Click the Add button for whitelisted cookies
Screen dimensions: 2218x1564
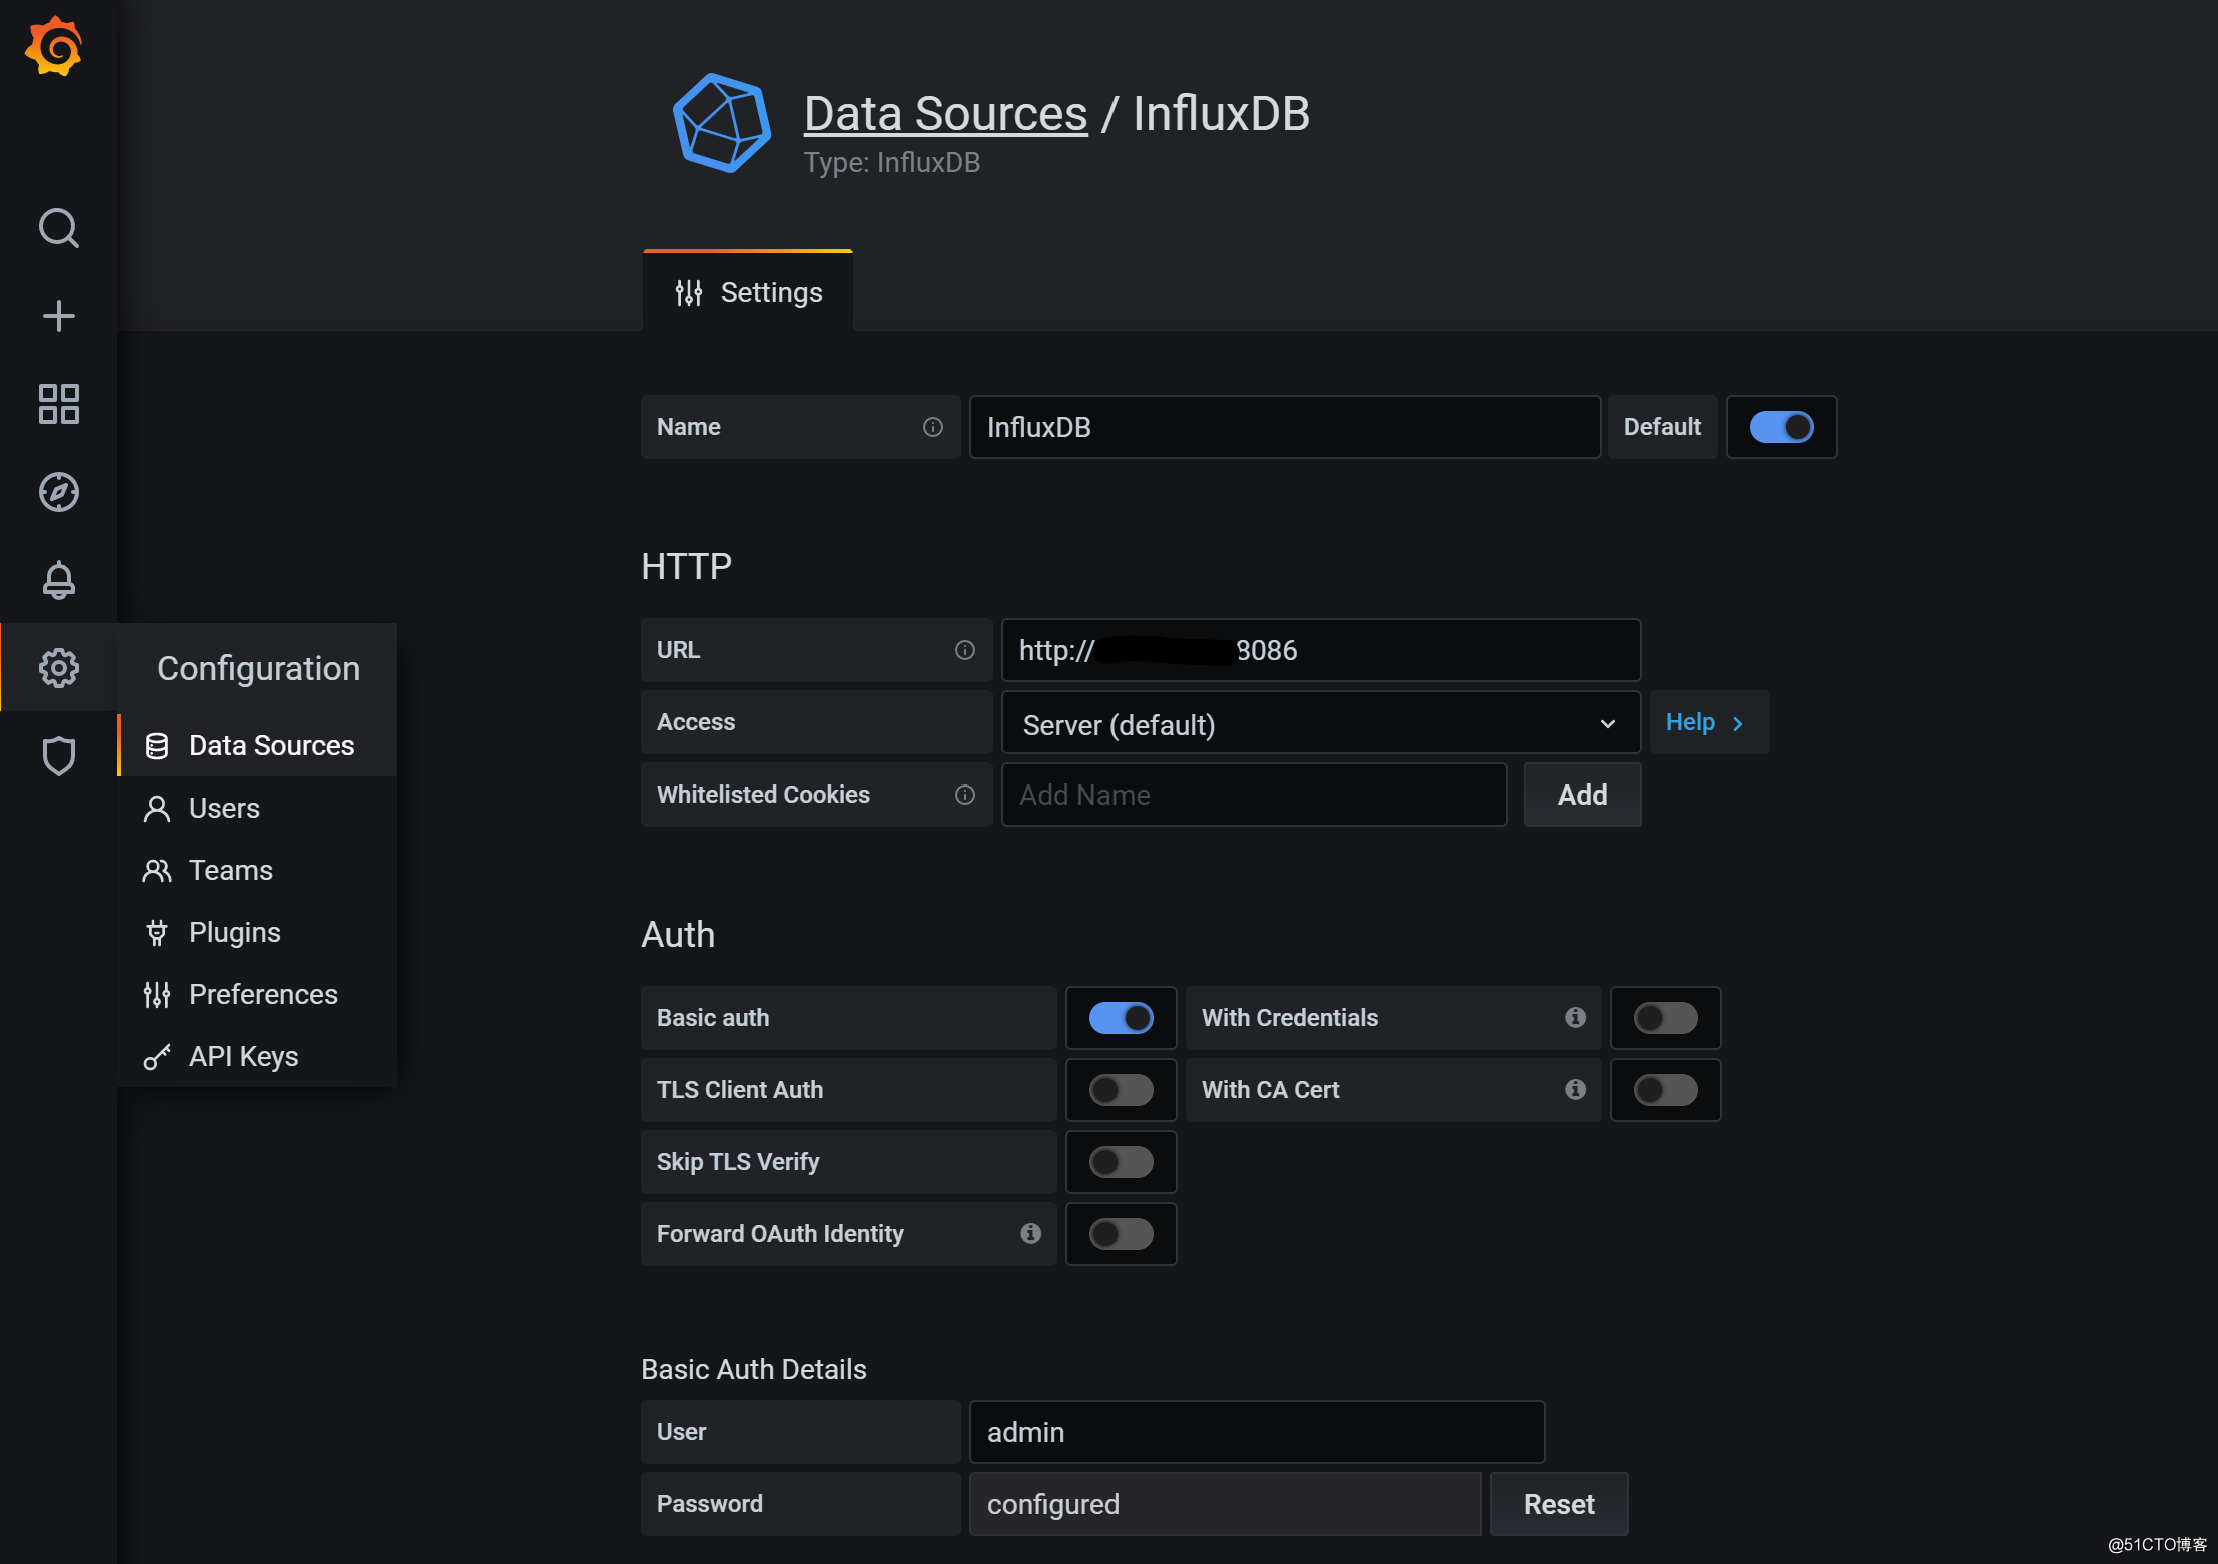click(x=1582, y=794)
